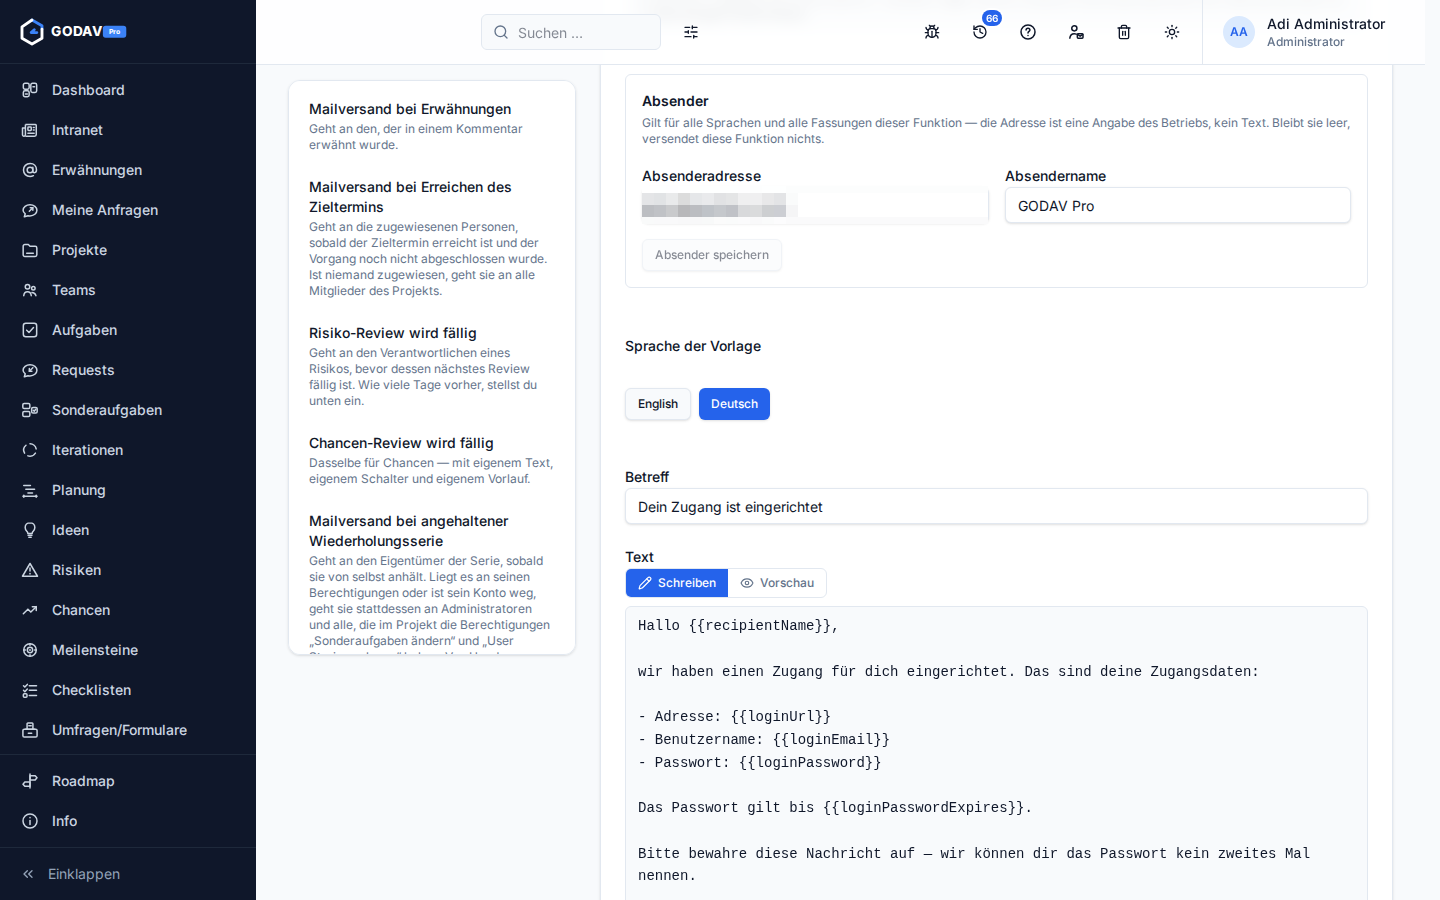Image resolution: width=1440 pixels, height=900 pixels.
Task: Open Checklisten in the sidebar
Action: tap(128, 690)
